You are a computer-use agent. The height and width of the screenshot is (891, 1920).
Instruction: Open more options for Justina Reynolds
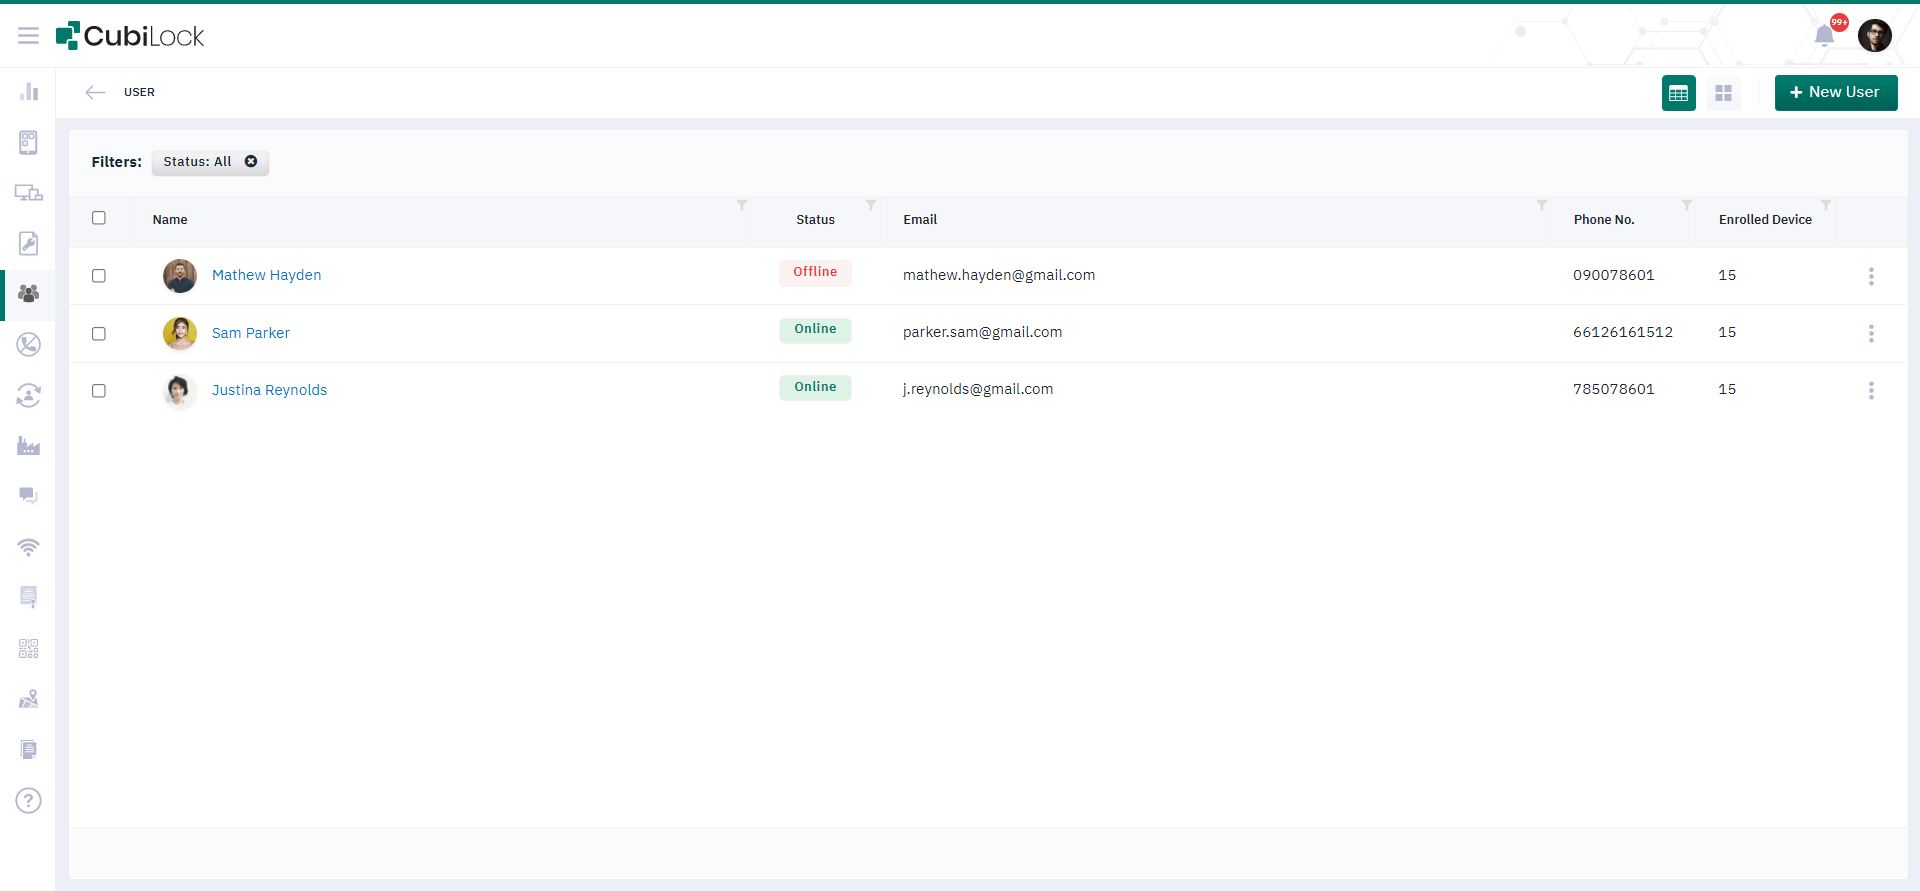1871,391
